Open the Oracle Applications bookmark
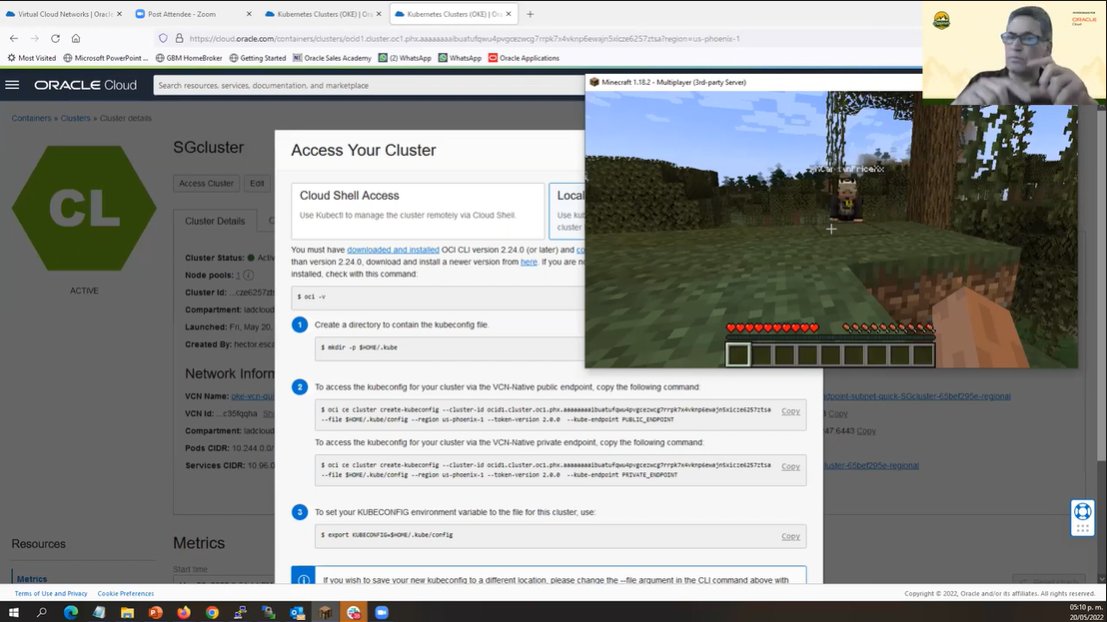Screen dimensions: 1107x622 tap(524, 58)
